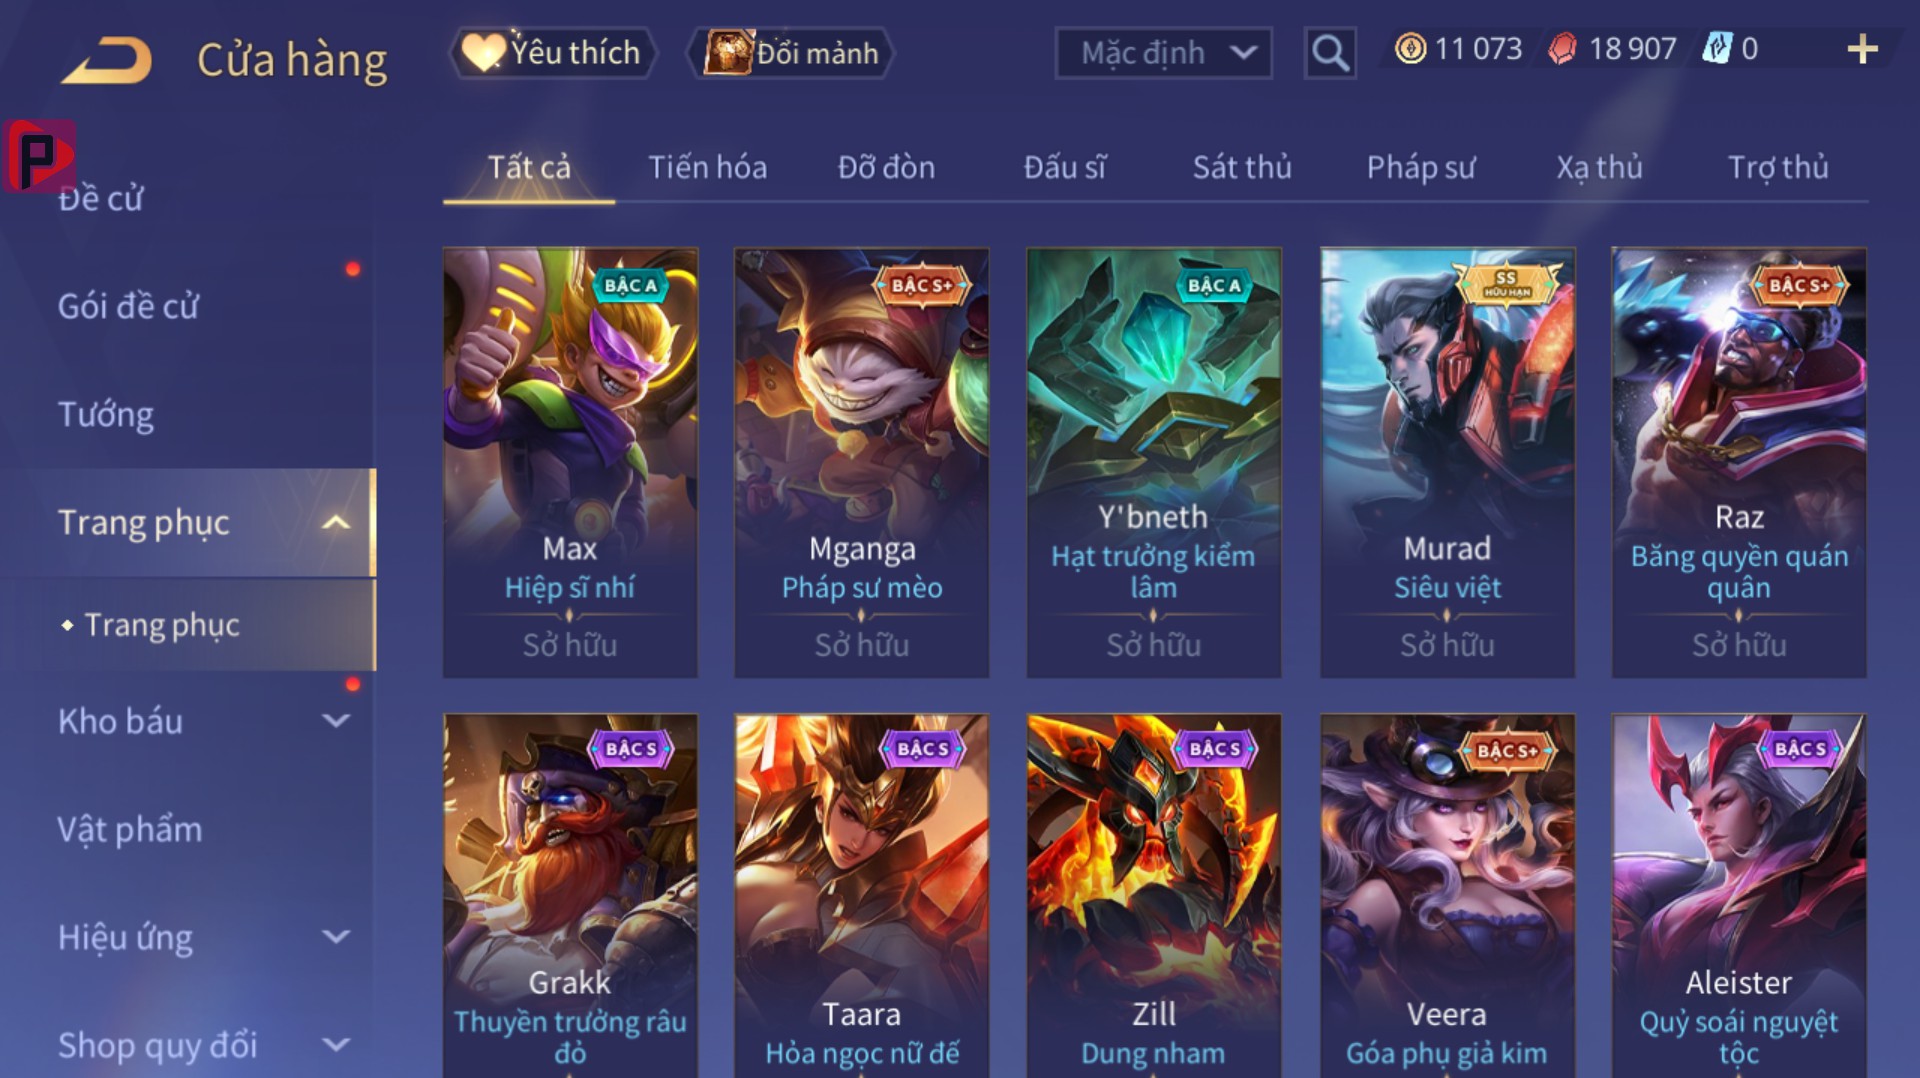
Task: Expand the Hiệu ứng sidebar section
Action: (x=337, y=937)
